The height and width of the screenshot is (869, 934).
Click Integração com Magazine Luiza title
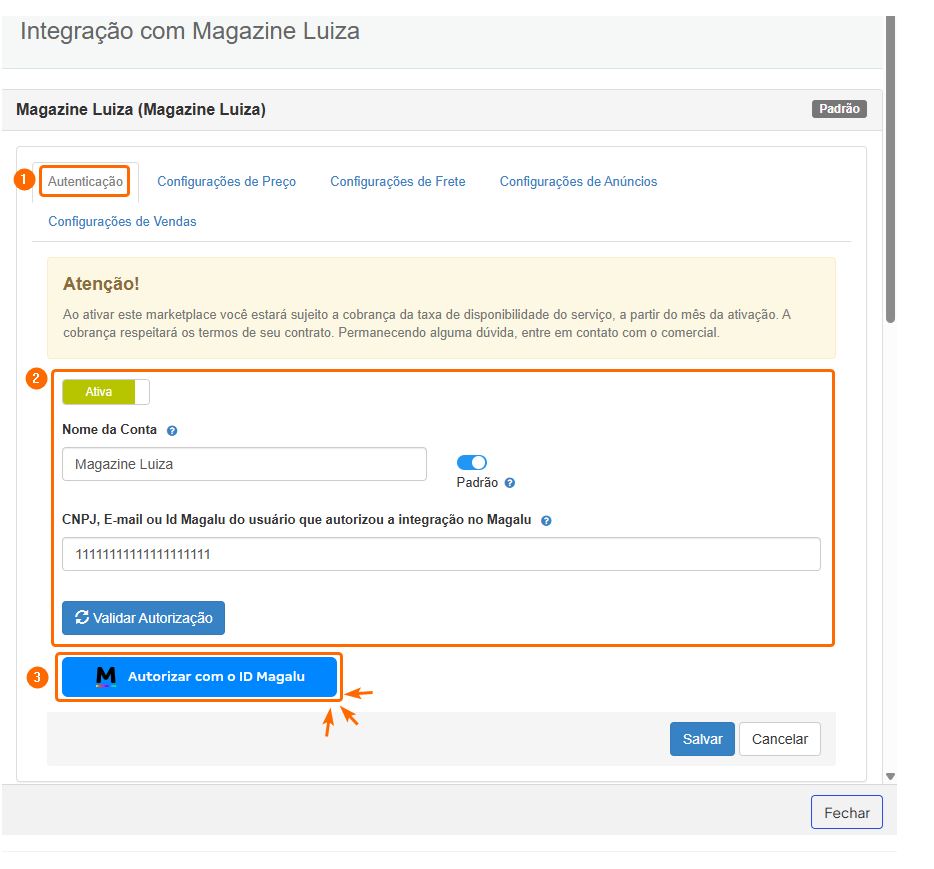point(190,31)
